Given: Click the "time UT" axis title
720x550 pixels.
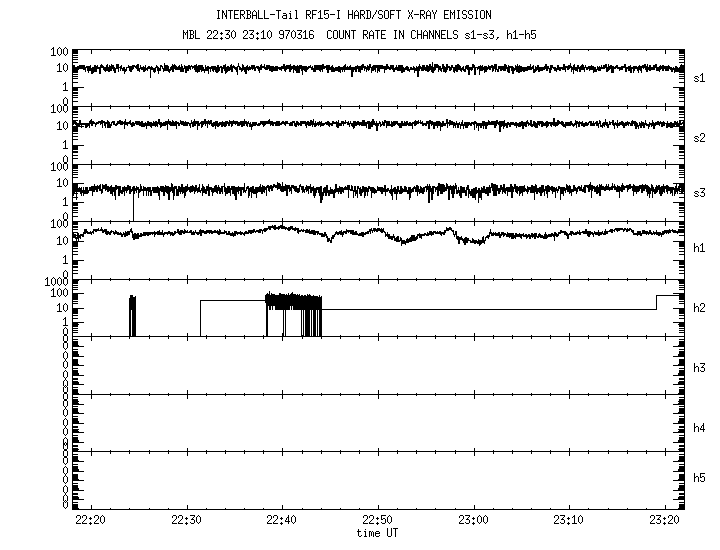Looking at the screenshot, I should 377,532.
